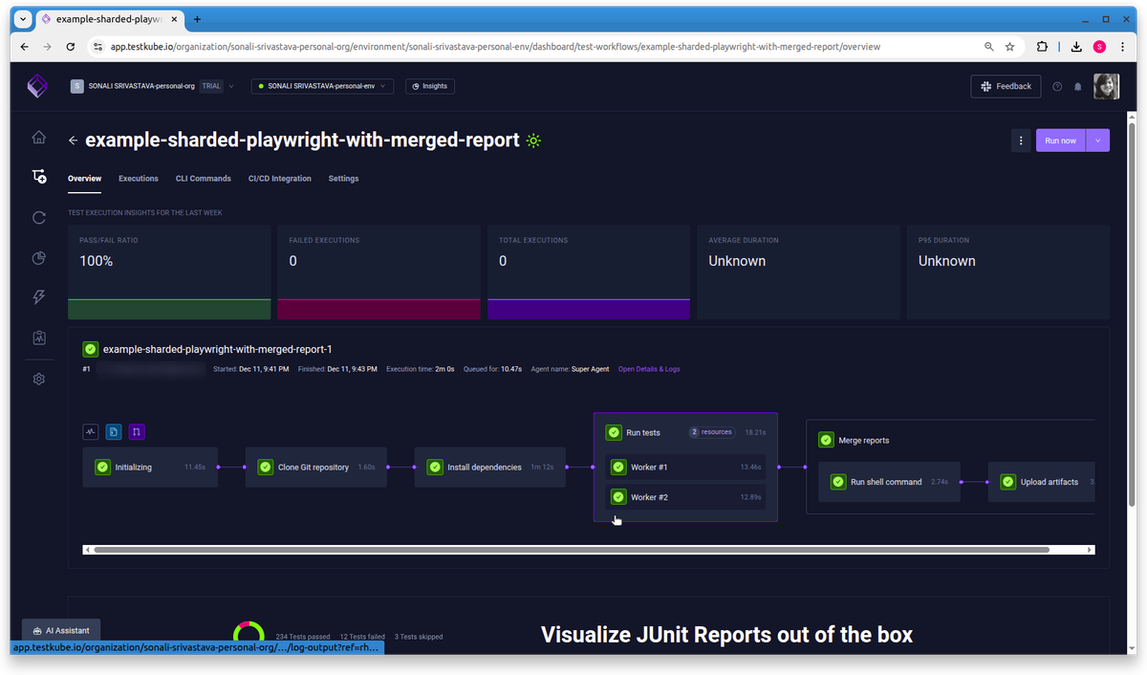Click the green pass/fail ratio bar
The width and height of the screenshot is (1147, 675).
tap(170, 309)
